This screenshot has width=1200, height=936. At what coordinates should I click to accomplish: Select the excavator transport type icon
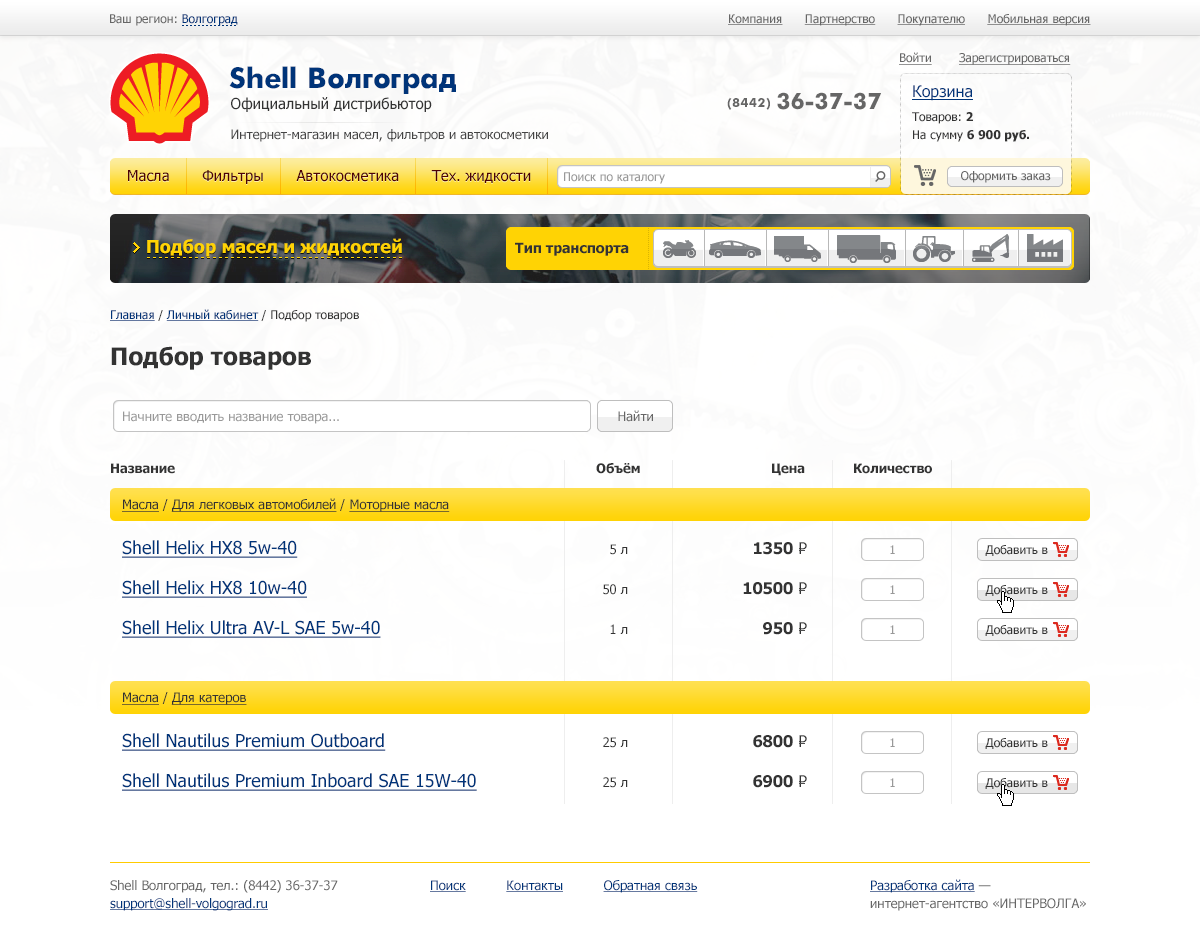click(x=991, y=248)
